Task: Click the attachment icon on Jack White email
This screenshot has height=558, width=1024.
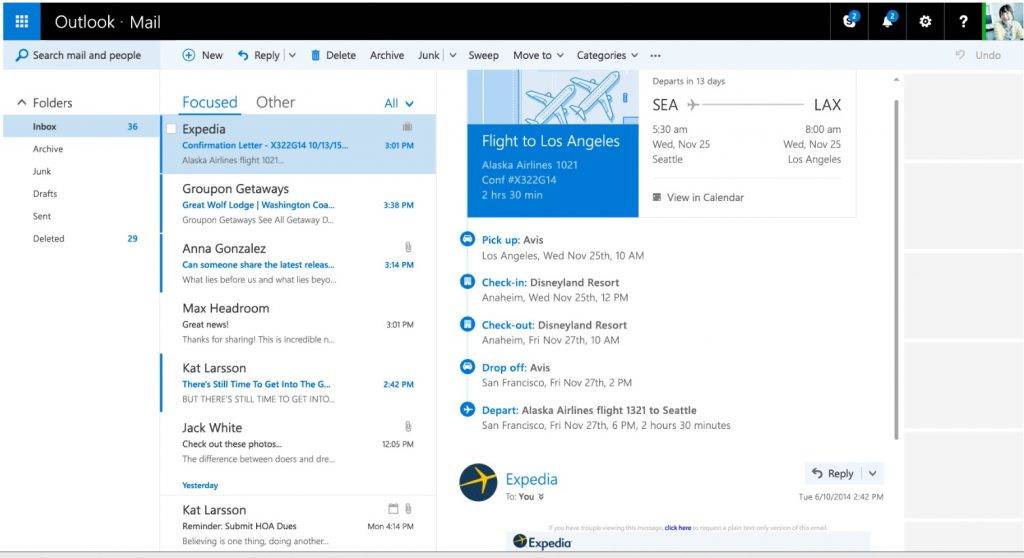Action: coord(408,426)
